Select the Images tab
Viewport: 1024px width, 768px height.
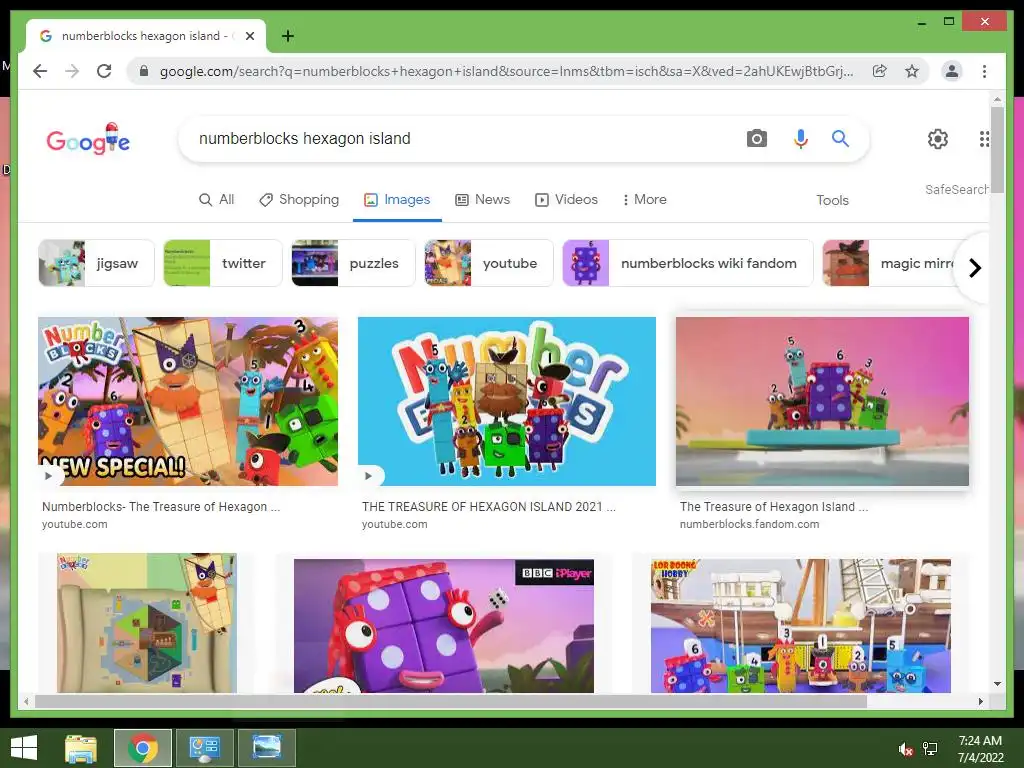(397, 200)
